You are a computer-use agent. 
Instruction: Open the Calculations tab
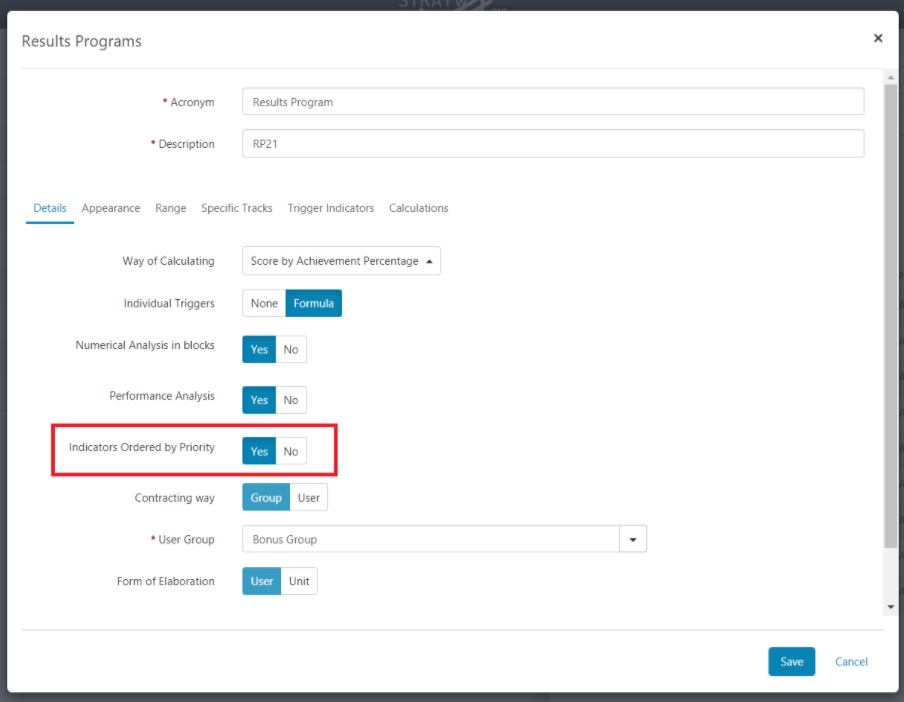pos(419,208)
